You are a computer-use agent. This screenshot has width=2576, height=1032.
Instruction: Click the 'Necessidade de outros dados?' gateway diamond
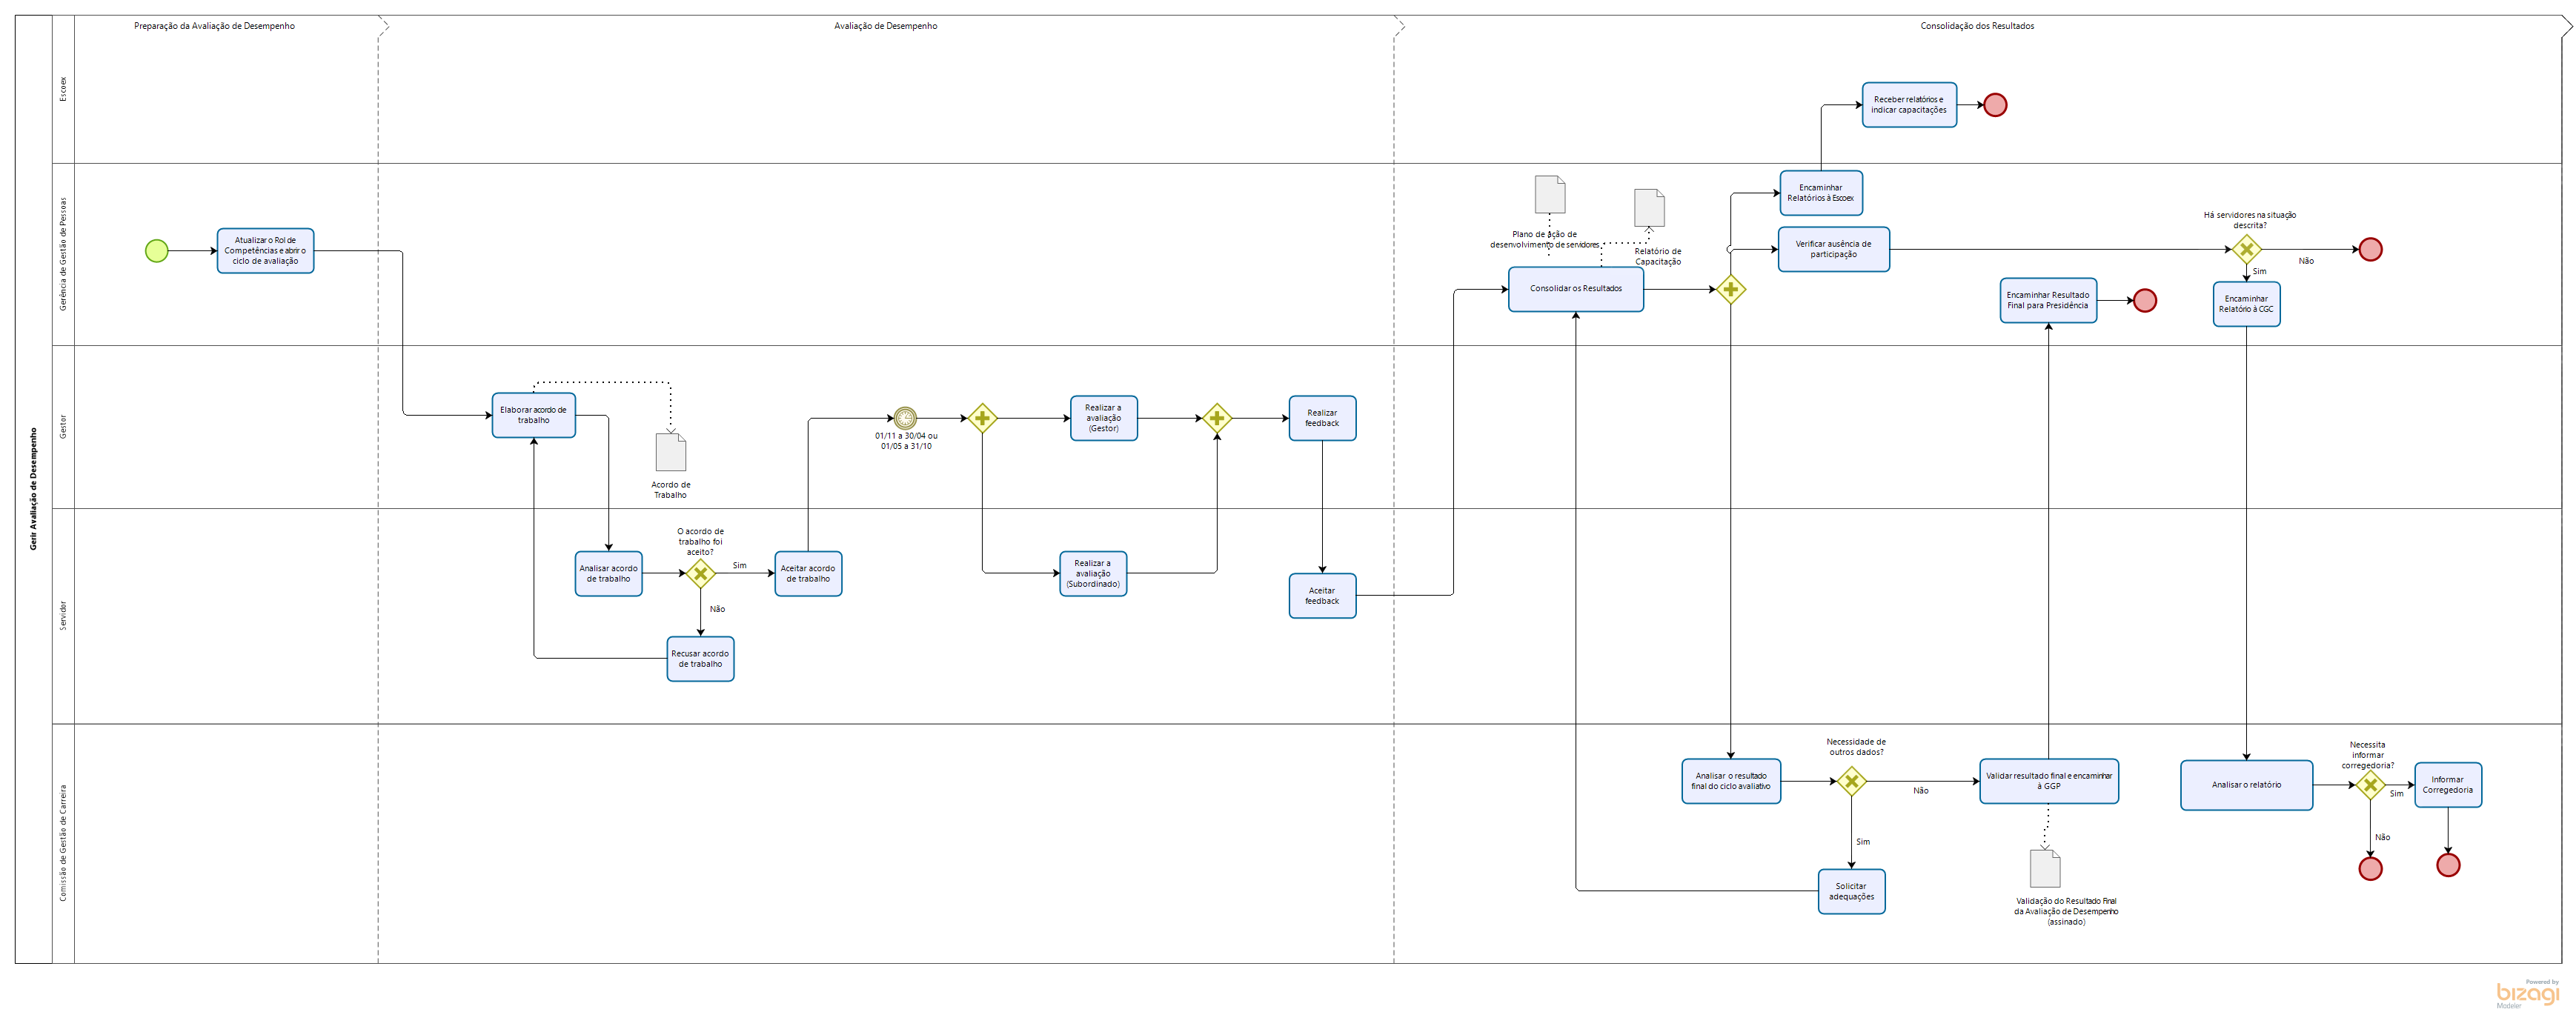pyautogui.click(x=1851, y=781)
